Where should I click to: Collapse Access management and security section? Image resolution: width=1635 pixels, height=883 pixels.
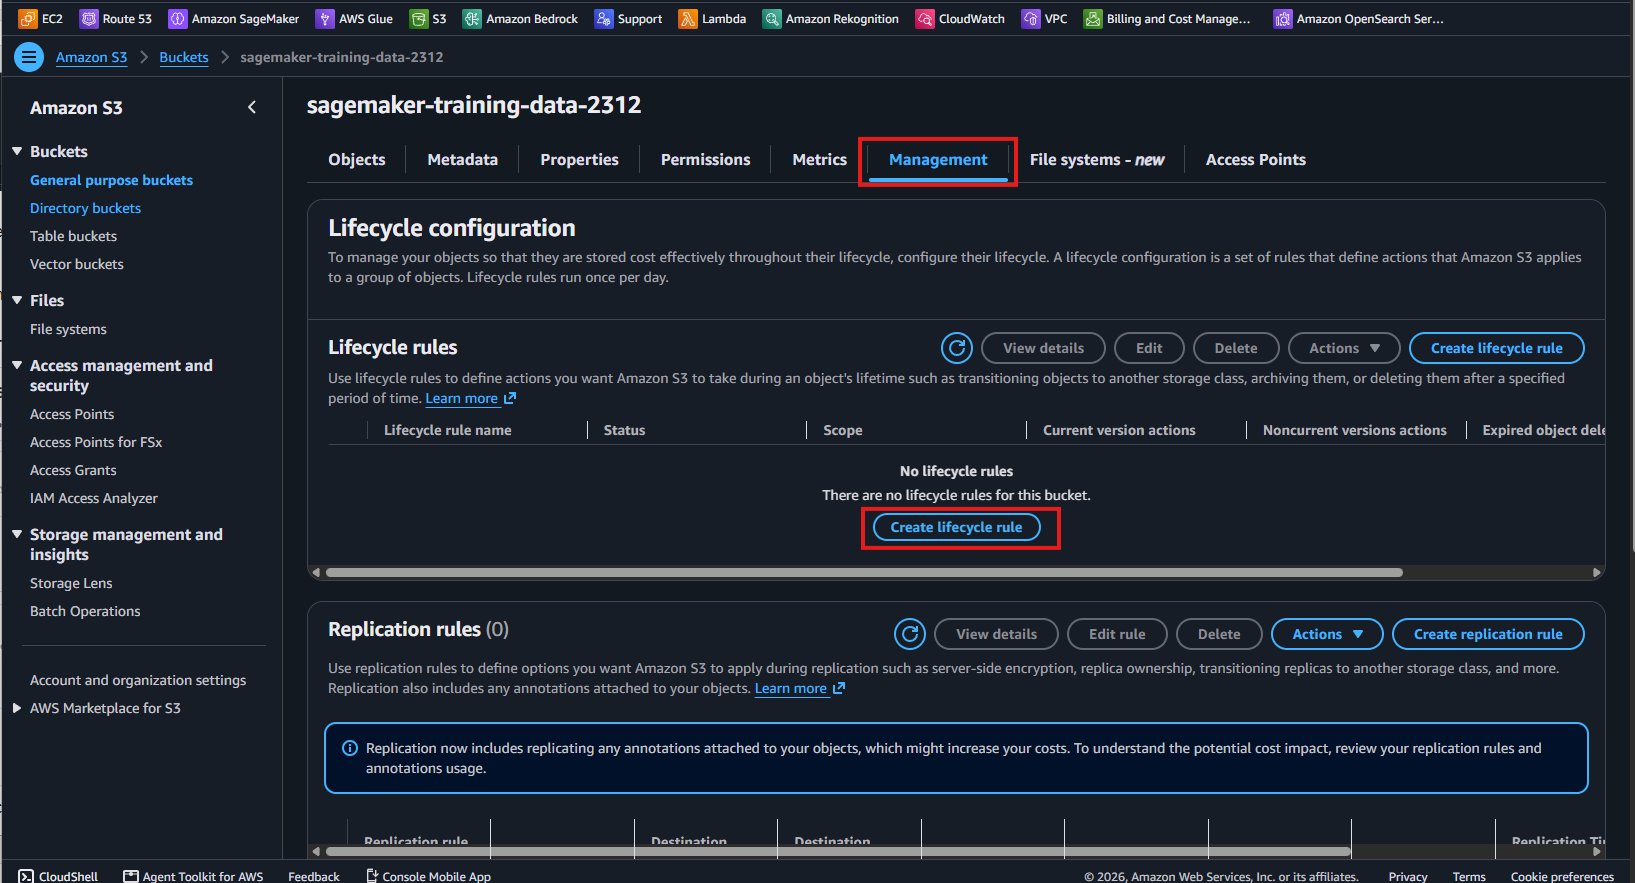(17, 365)
